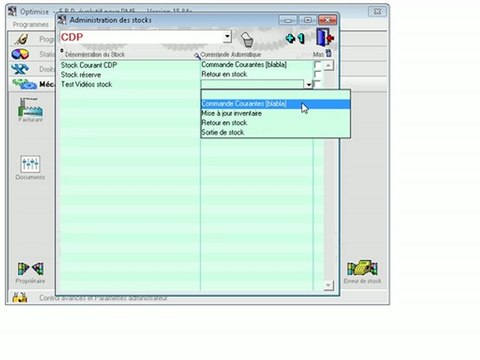The height and width of the screenshot is (360, 480).
Task: Tick the Mas checkbox for Test Vidéos stock
Action: pos(317,84)
